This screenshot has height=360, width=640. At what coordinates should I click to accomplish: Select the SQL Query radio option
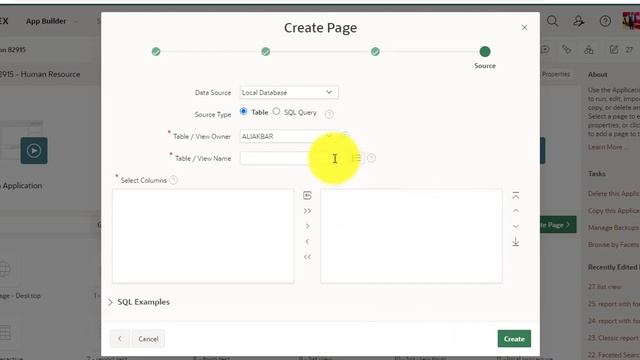[x=276, y=111]
